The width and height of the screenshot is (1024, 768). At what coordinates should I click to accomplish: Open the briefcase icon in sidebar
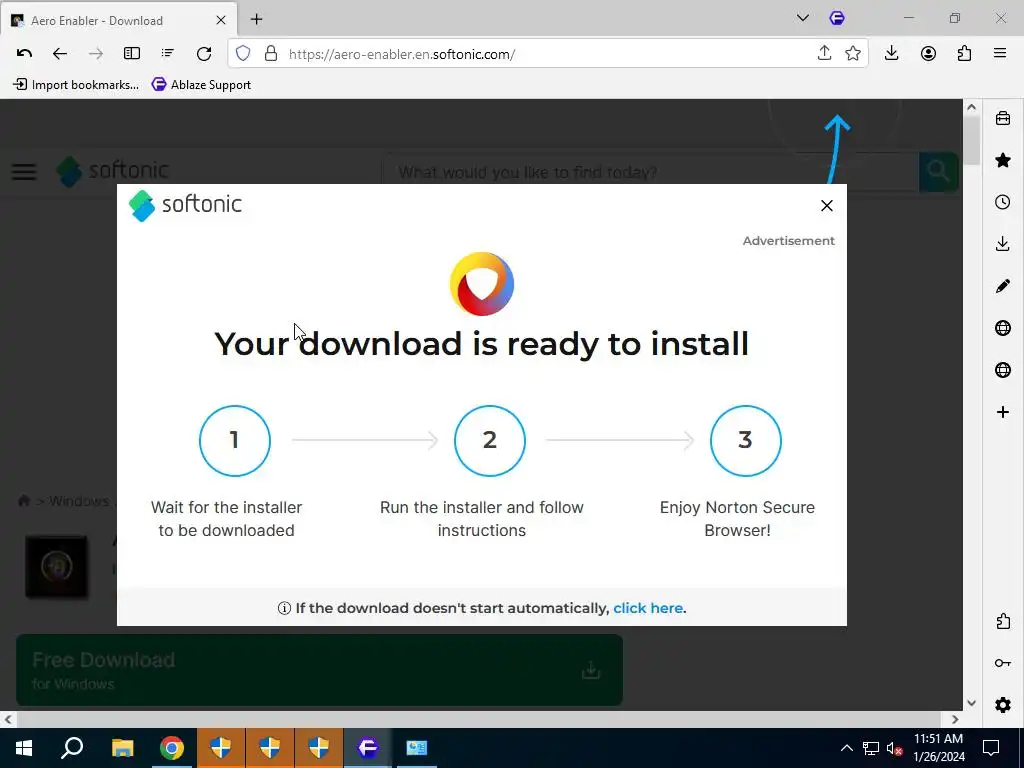1003,118
